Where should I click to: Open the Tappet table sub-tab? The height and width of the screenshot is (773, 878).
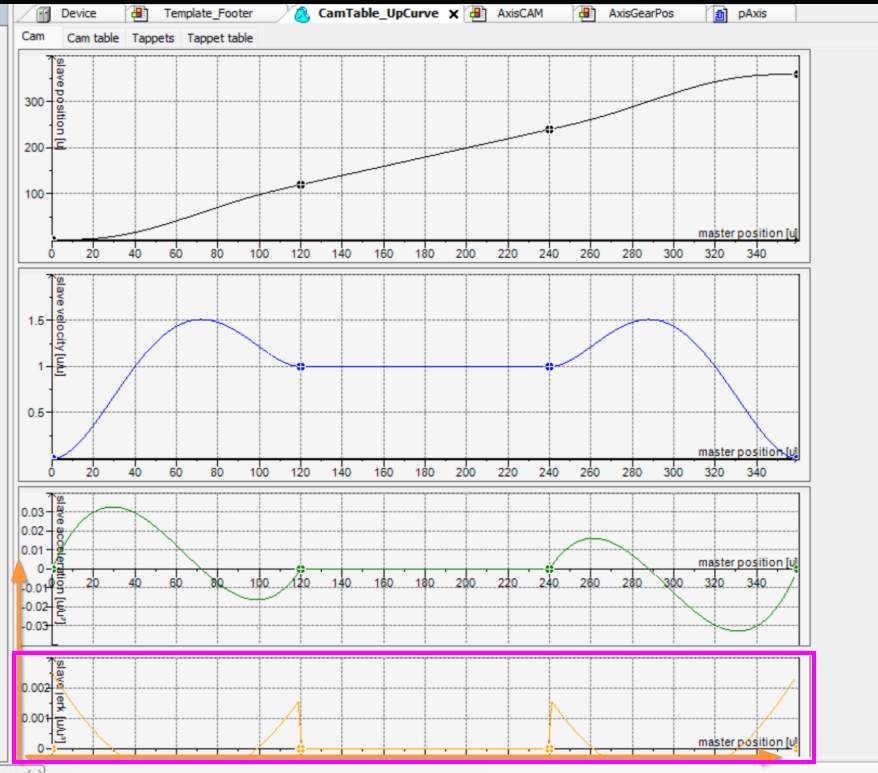[220, 38]
